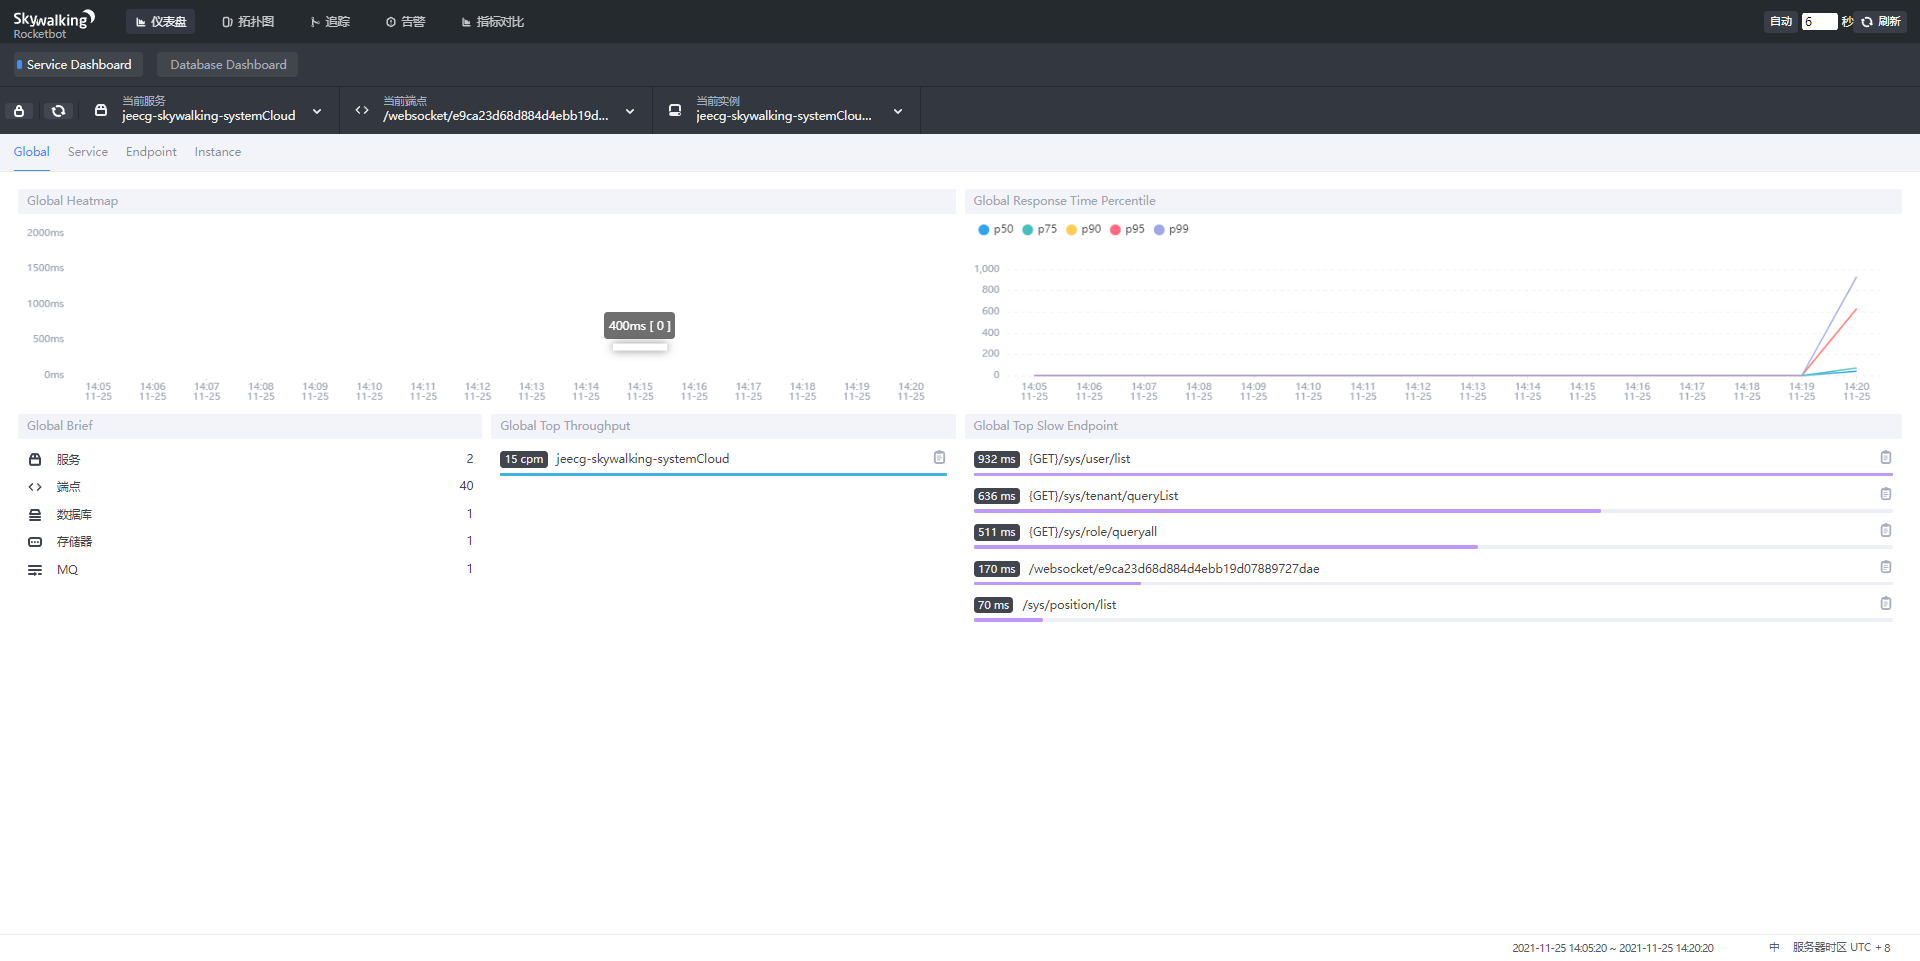Copy the {GET}/sys/role/queryall endpoint name
Viewport: 1920px width, 961px height.
coord(1885,531)
